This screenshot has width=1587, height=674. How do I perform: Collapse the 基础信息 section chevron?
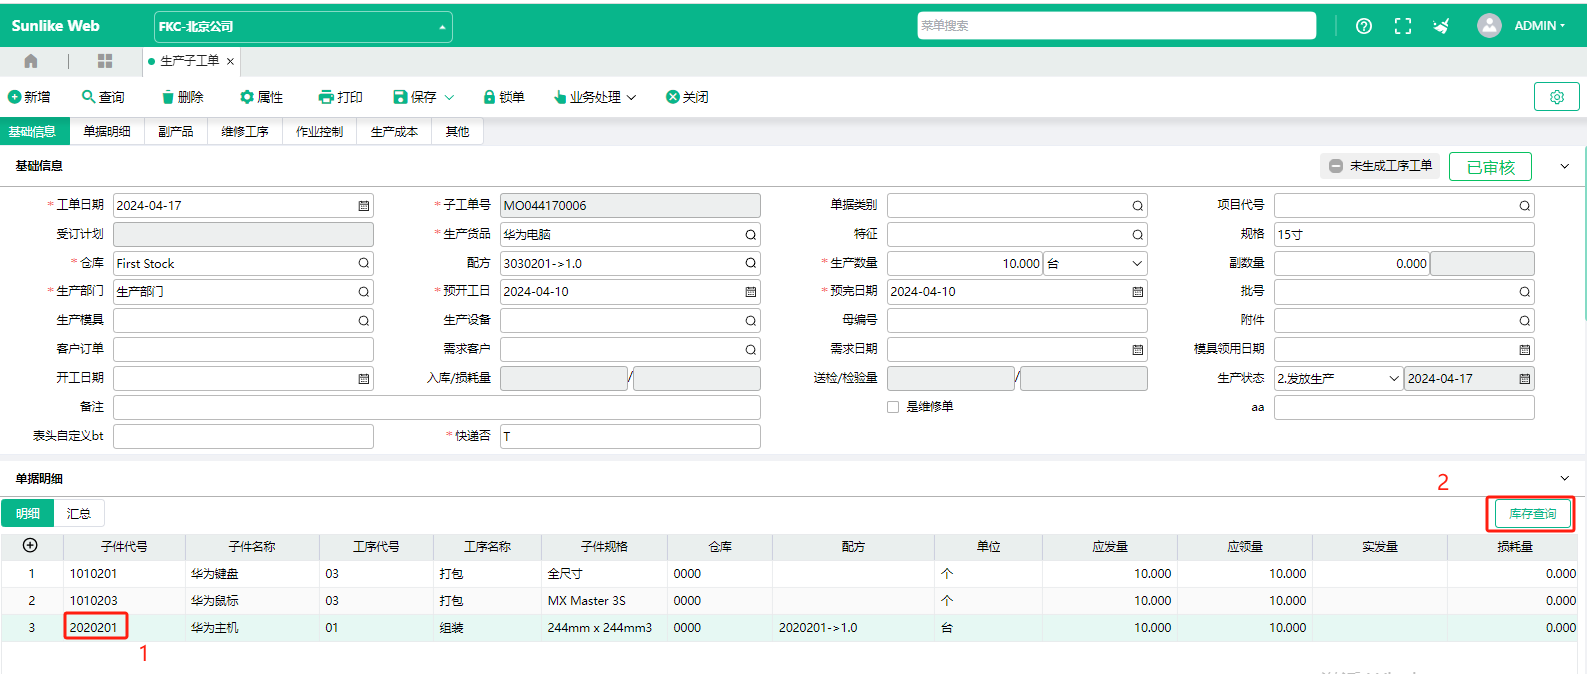pyautogui.click(x=1565, y=166)
